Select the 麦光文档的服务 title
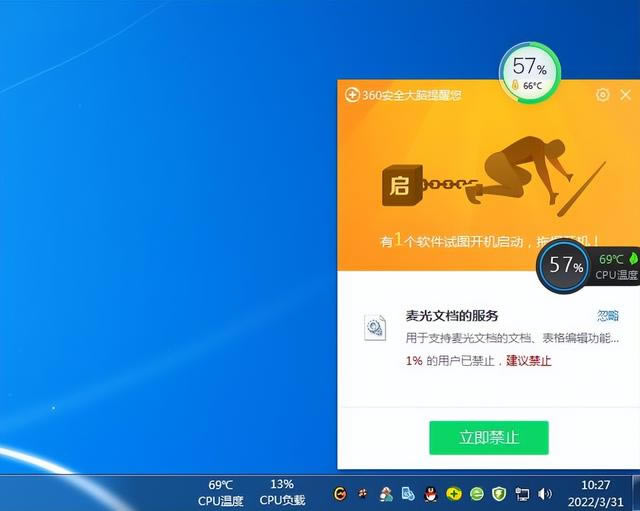Viewport: 640px width, 511px height. coord(452,315)
